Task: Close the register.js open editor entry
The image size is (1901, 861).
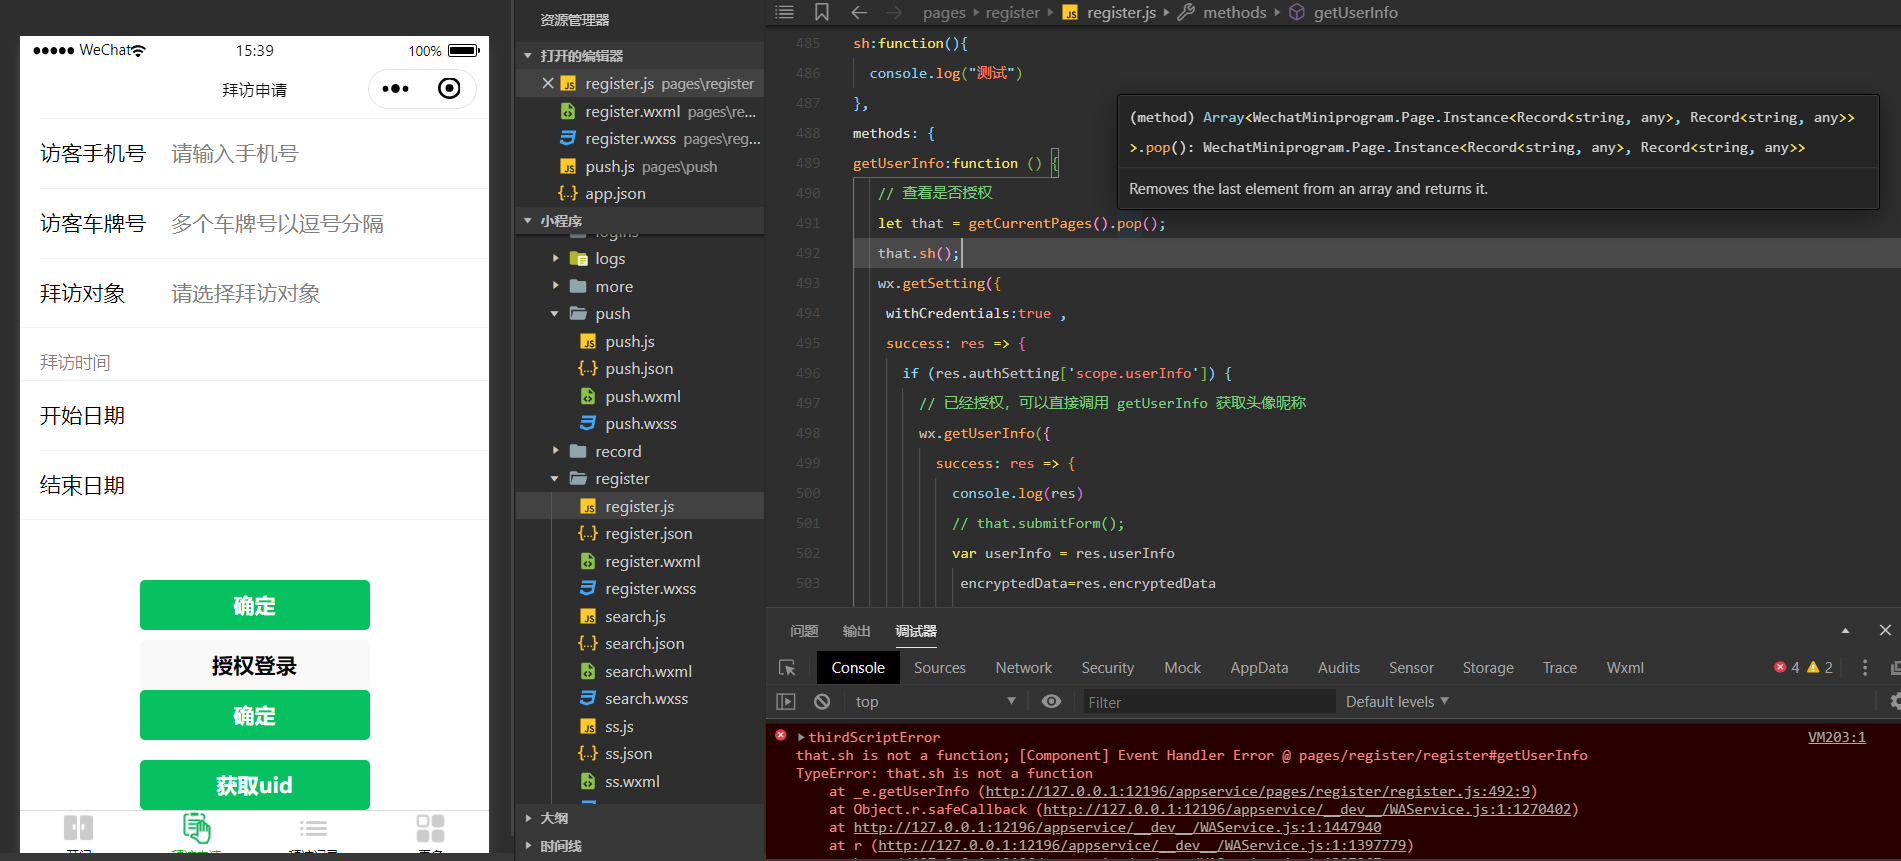Action: pyautogui.click(x=548, y=83)
